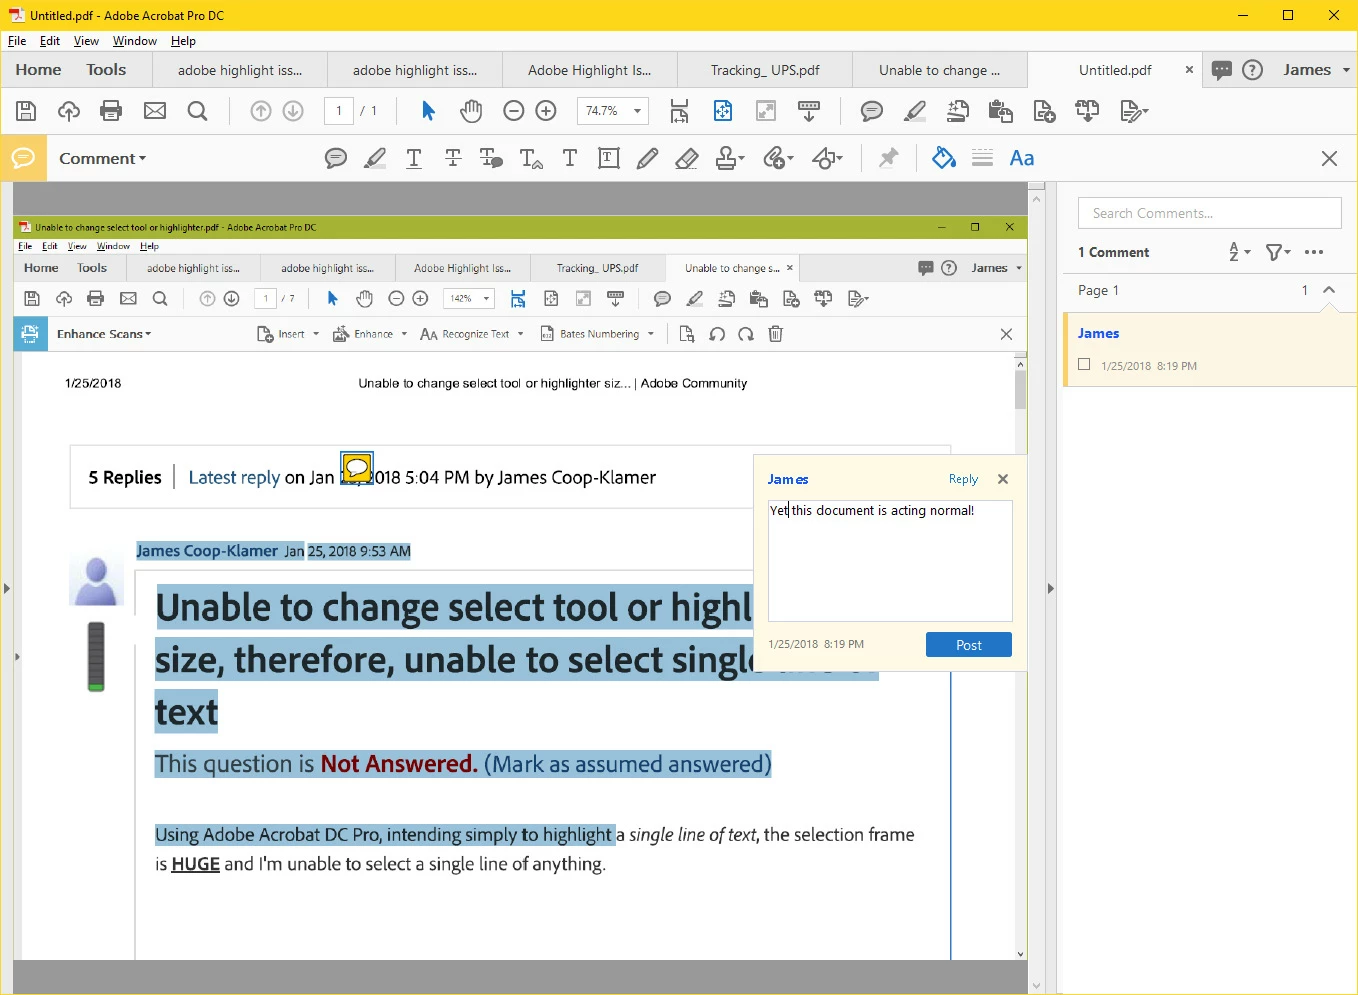Save the file with the floppy disk icon
The image size is (1358, 995).
click(x=27, y=111)
